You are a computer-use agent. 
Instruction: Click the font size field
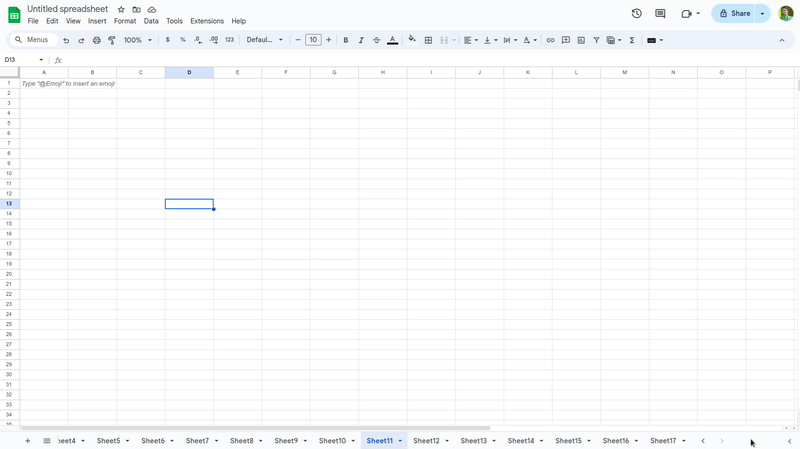coord(313,40)
